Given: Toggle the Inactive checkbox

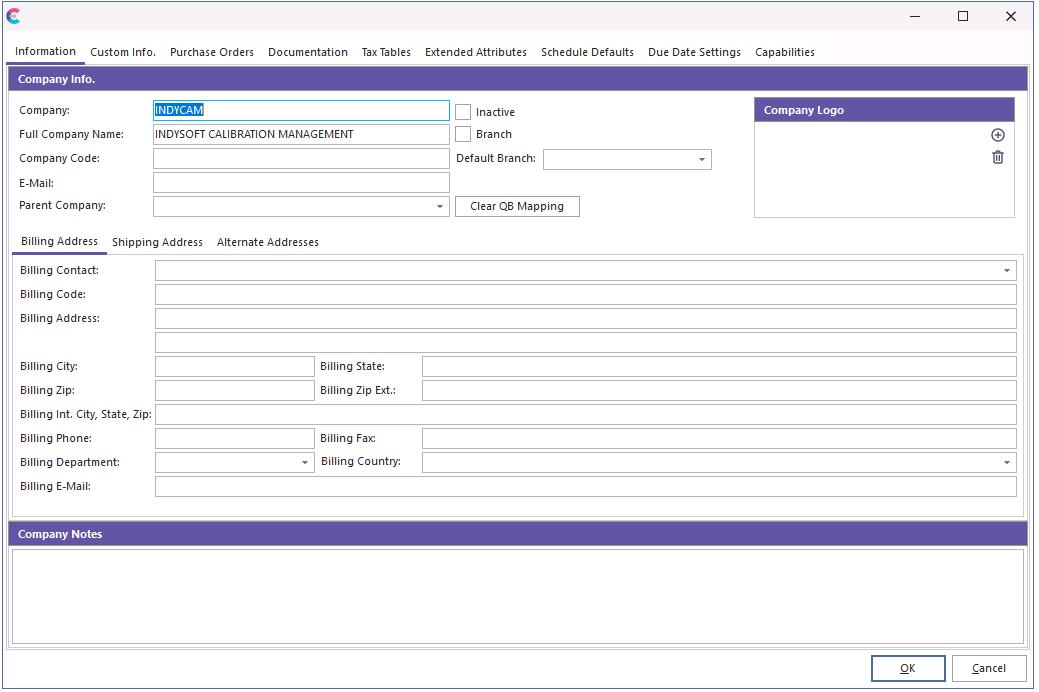Looking at the screenshot, I should click(x=463, y=112).
